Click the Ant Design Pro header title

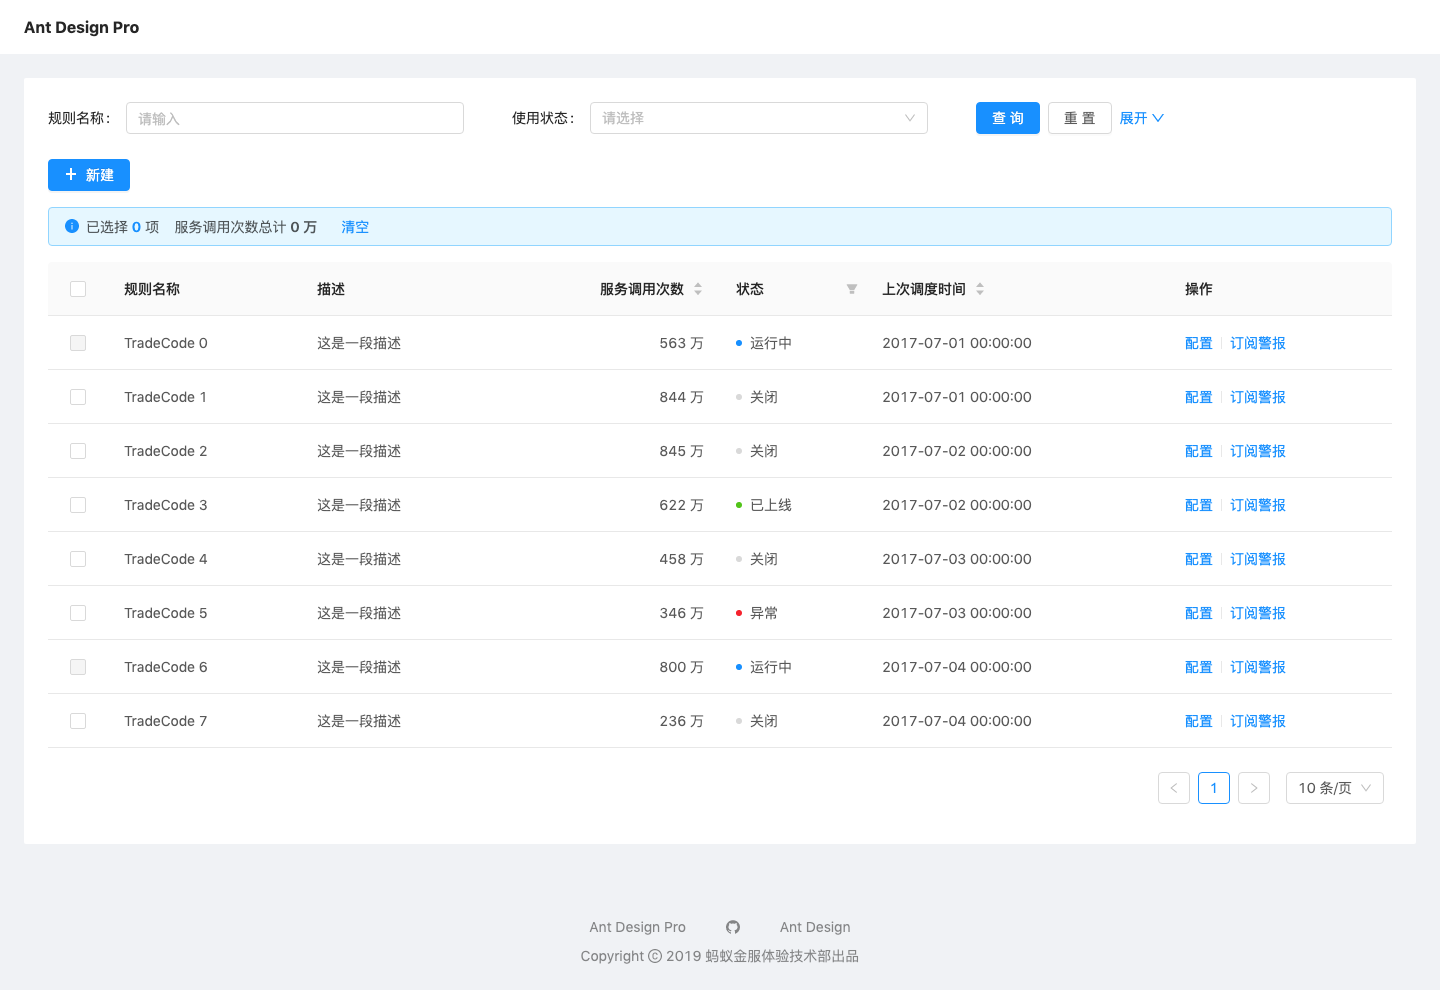[x=82, y=27]
